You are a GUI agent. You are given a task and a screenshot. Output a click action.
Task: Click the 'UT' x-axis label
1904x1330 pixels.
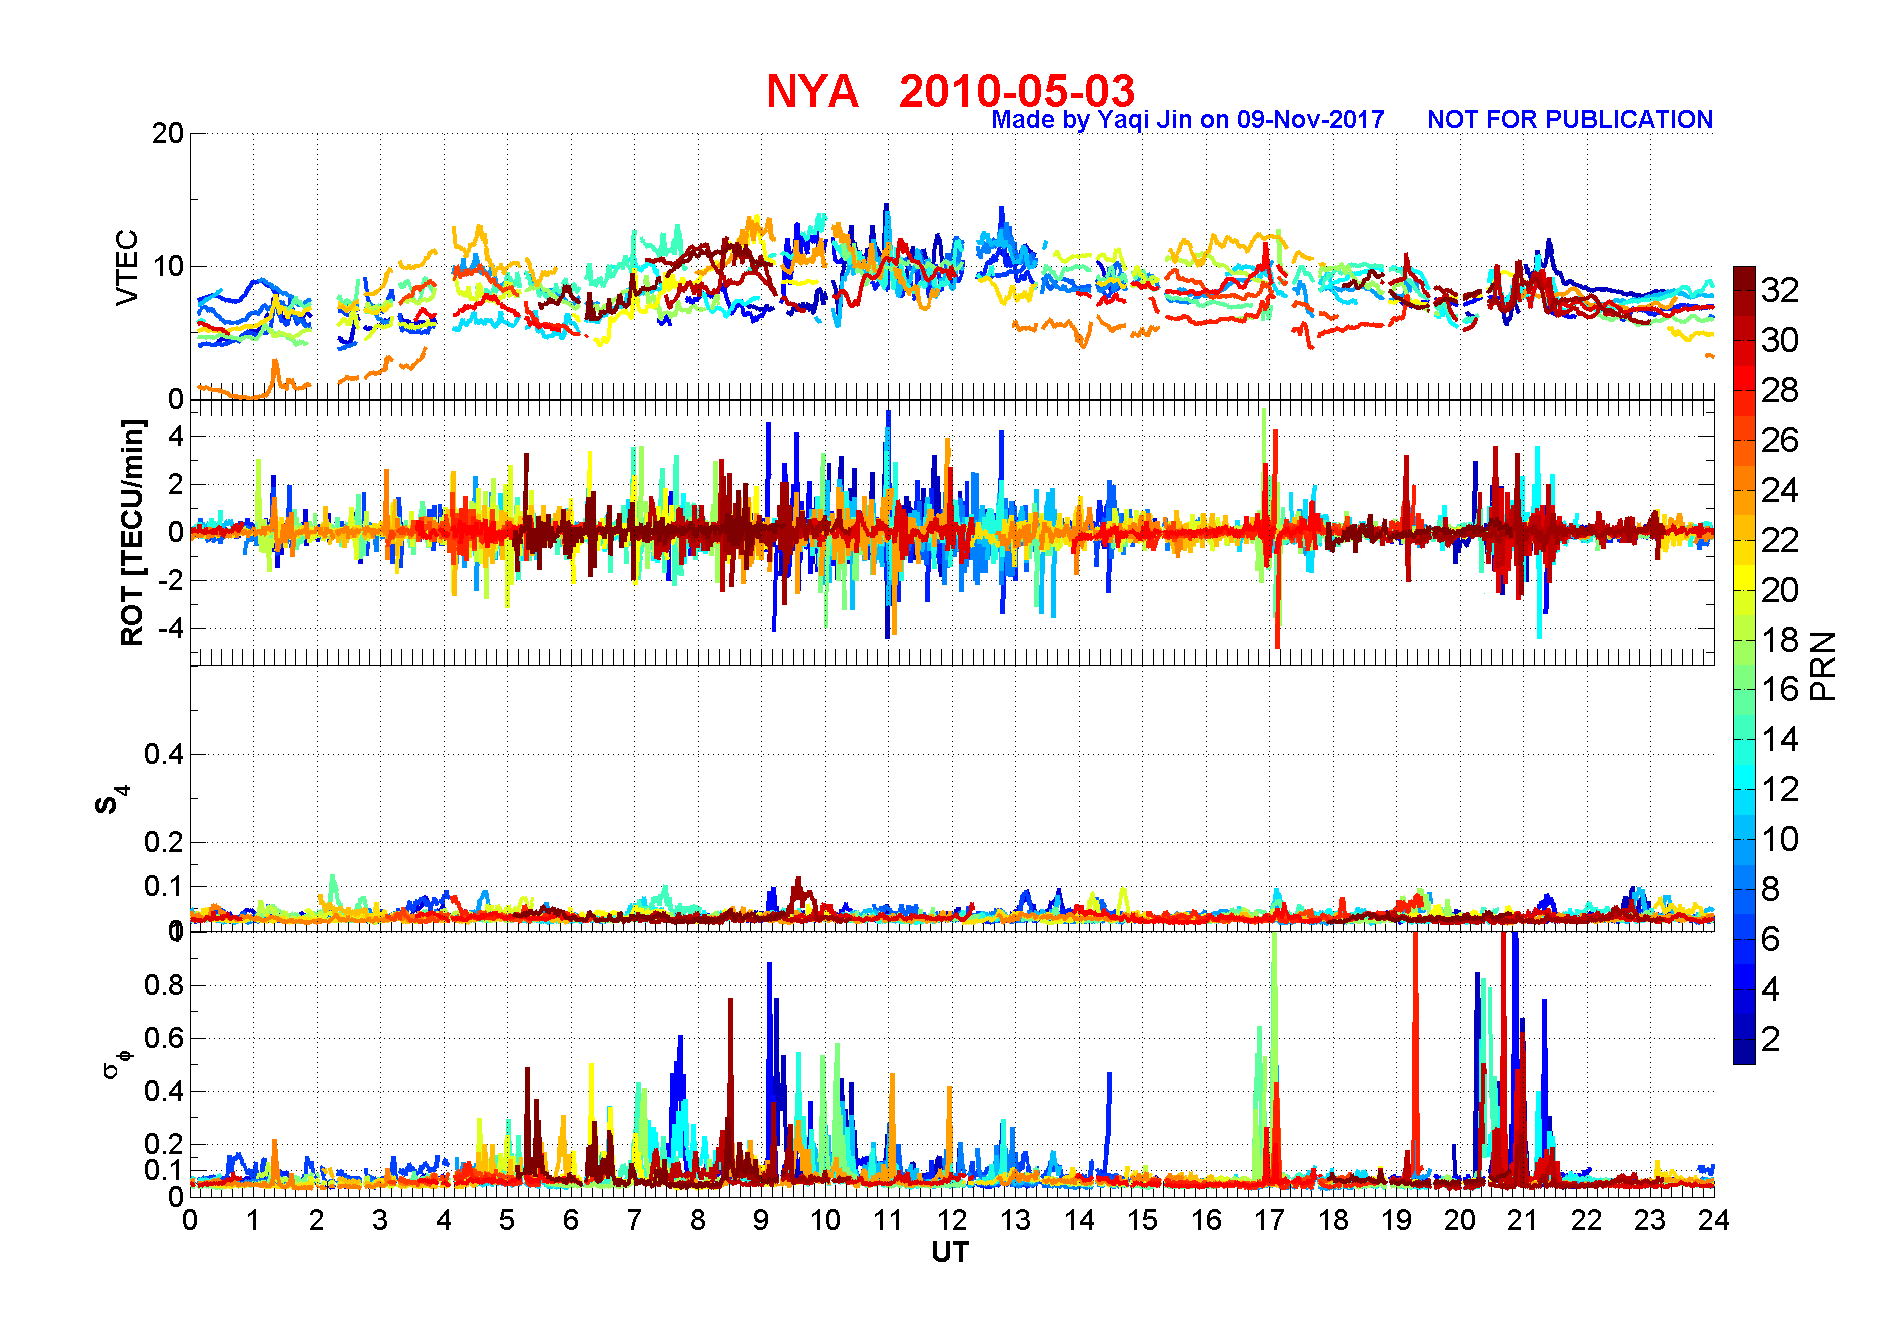[x=950, y=1252]
